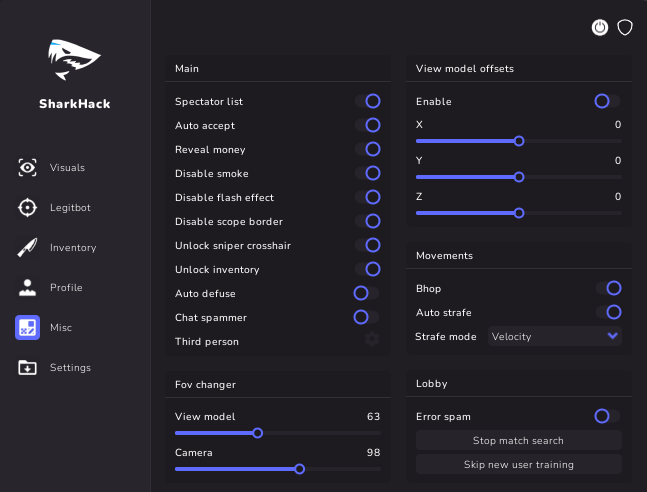Go to the Legitbot section
The image size is (647, 492).
tap(70, 208)
